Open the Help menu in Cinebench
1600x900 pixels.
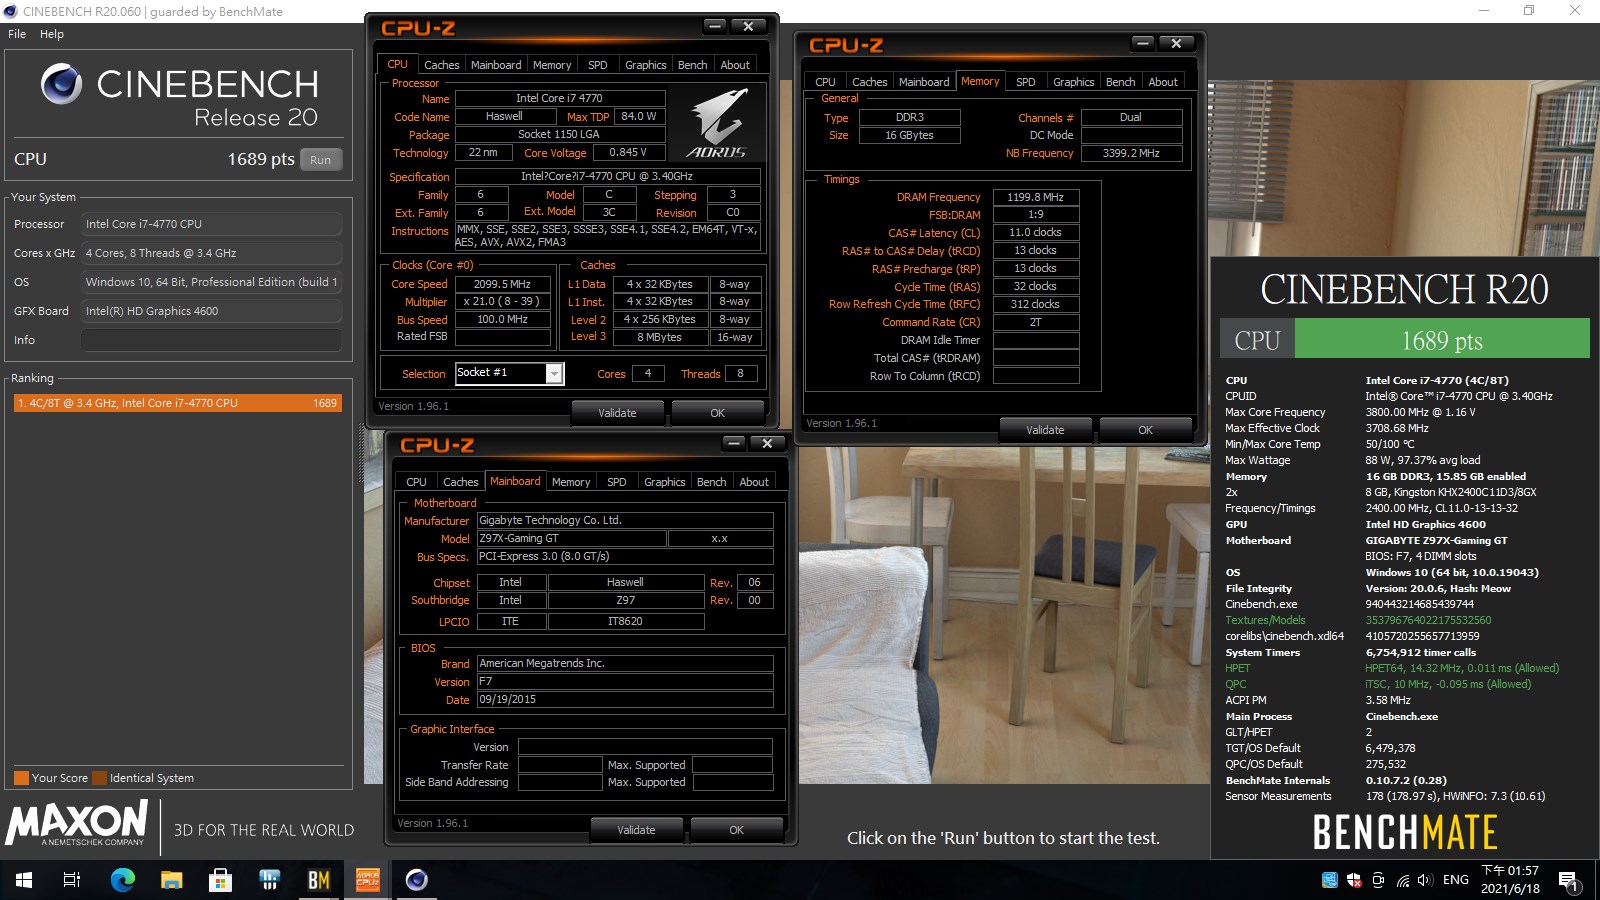pos(52,34)
